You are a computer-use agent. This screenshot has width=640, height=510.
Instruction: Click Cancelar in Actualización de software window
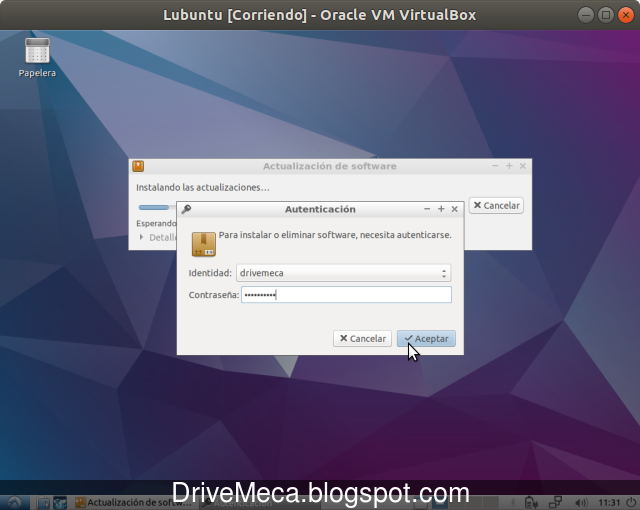496,206
